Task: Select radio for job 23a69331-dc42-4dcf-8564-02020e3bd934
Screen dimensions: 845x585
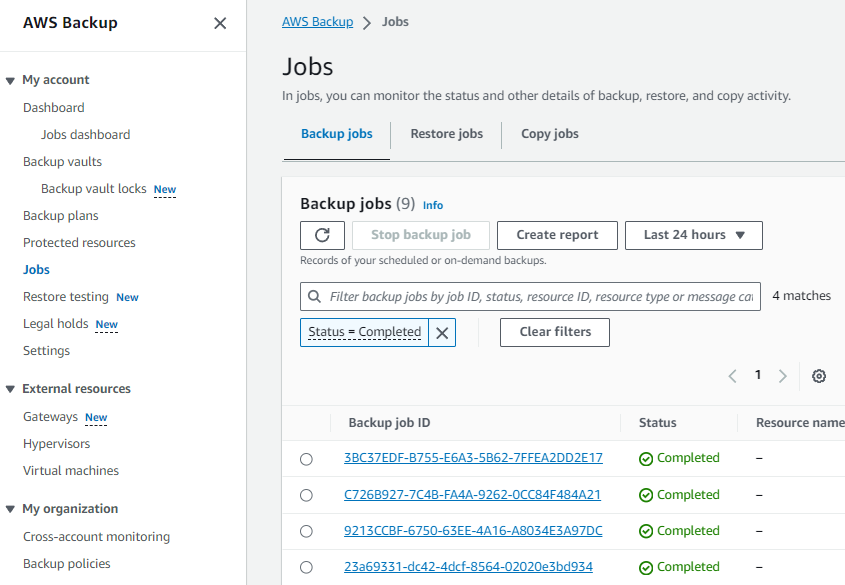Action: [306, 567]
